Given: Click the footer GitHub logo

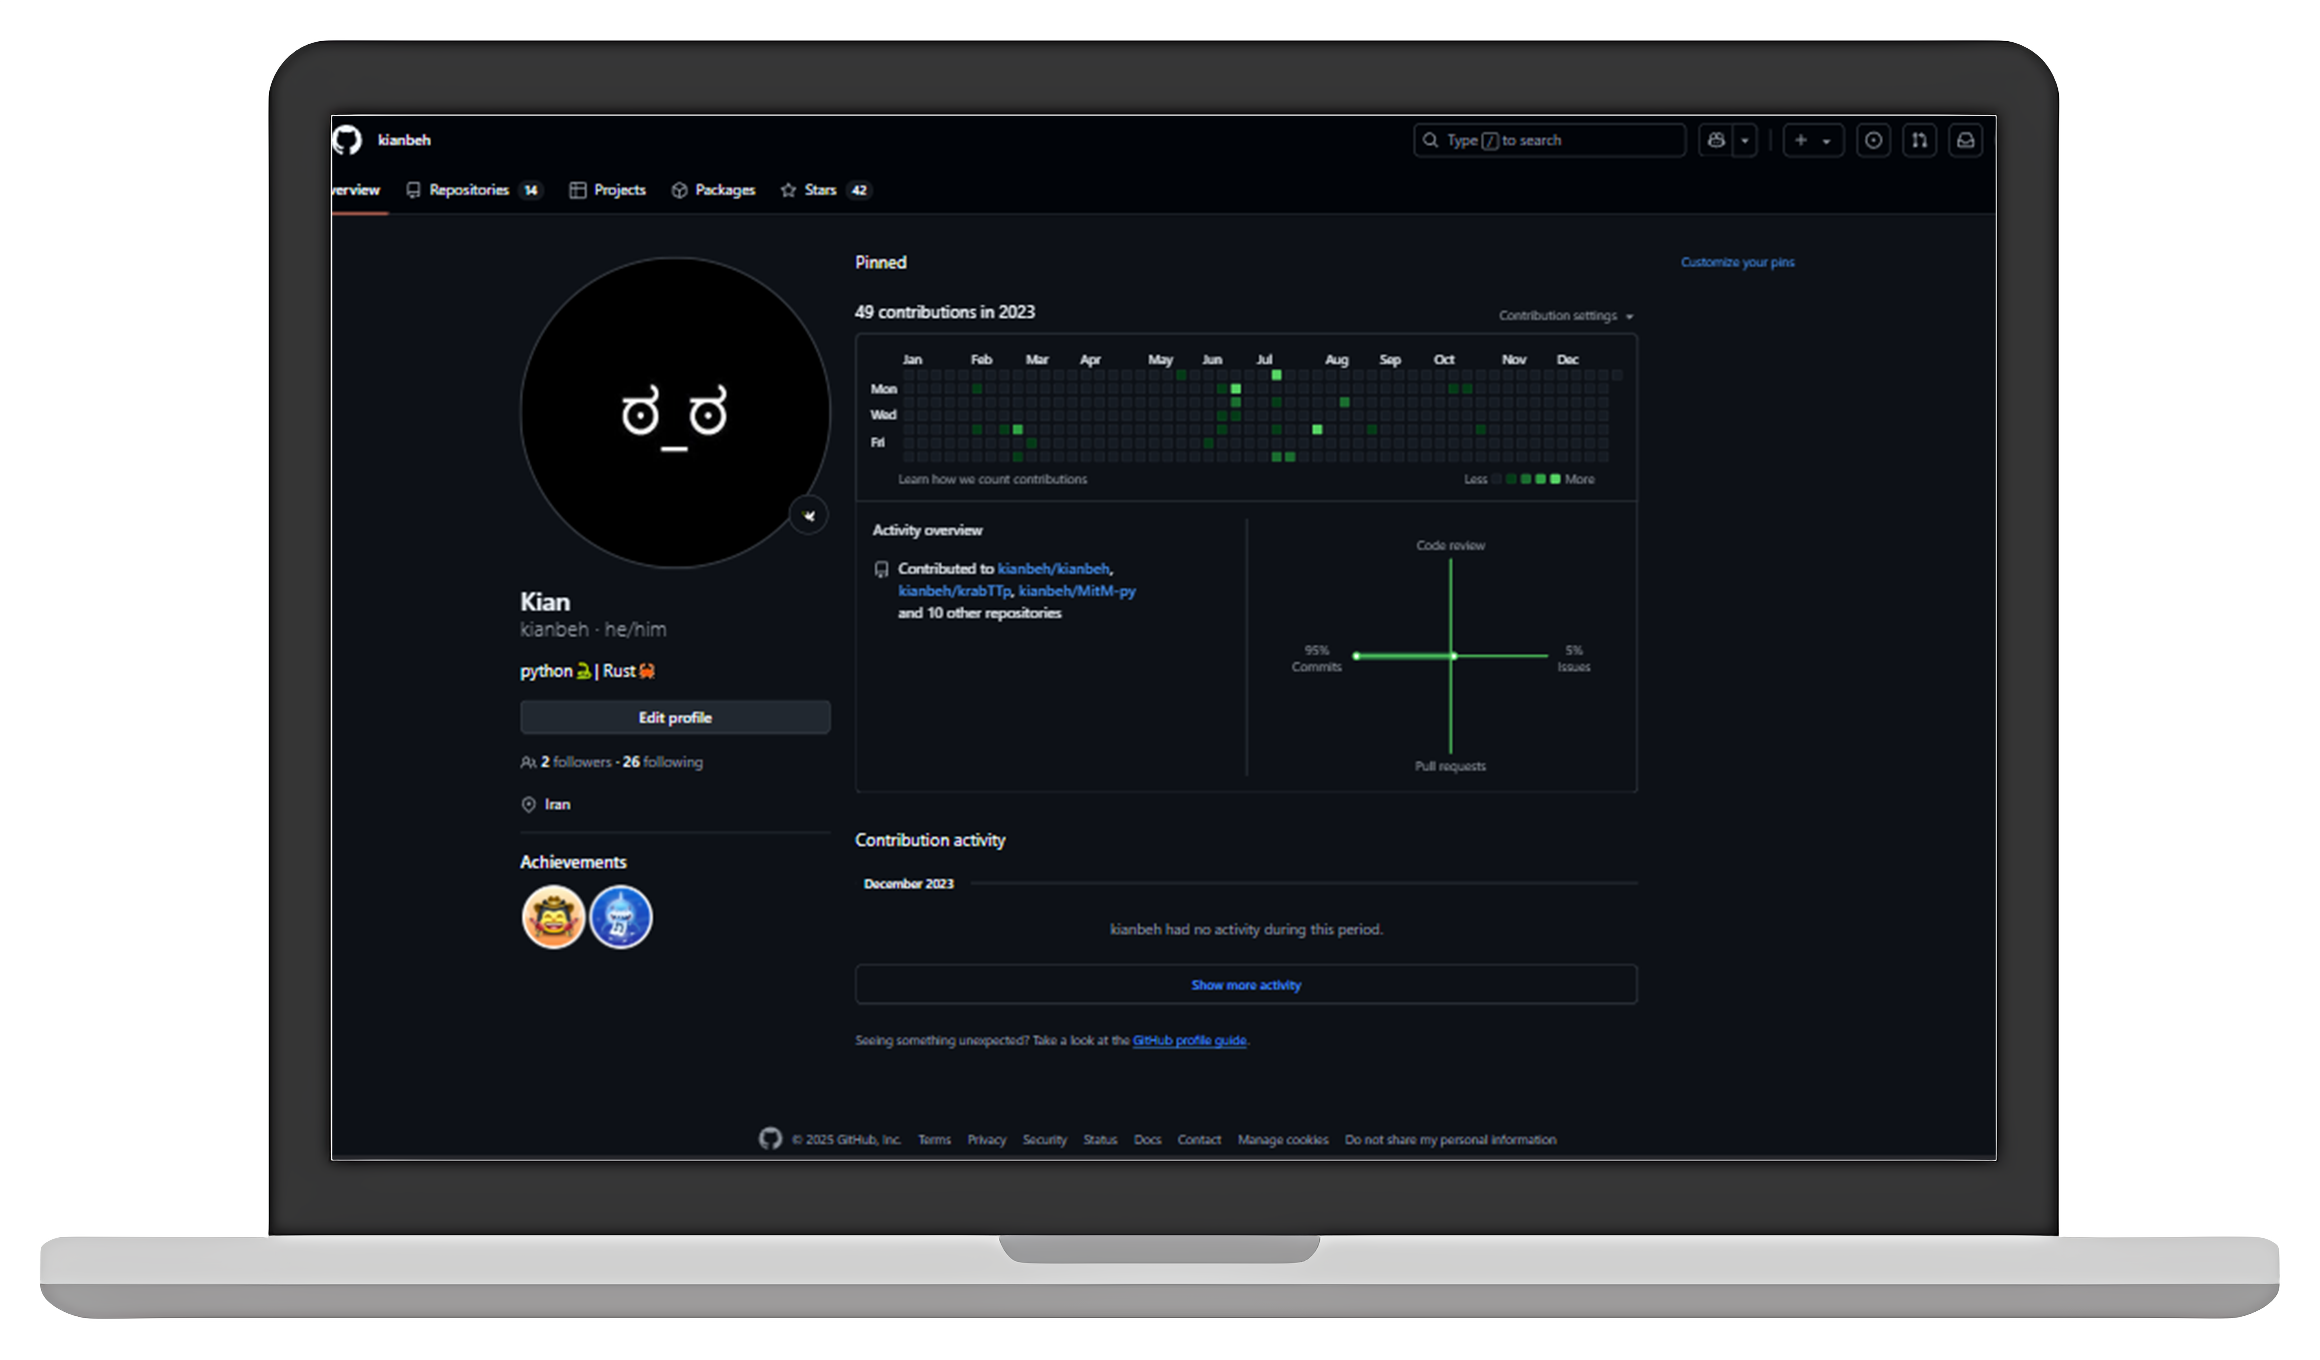Looking at the screenshot, I should coord(770,1139).
